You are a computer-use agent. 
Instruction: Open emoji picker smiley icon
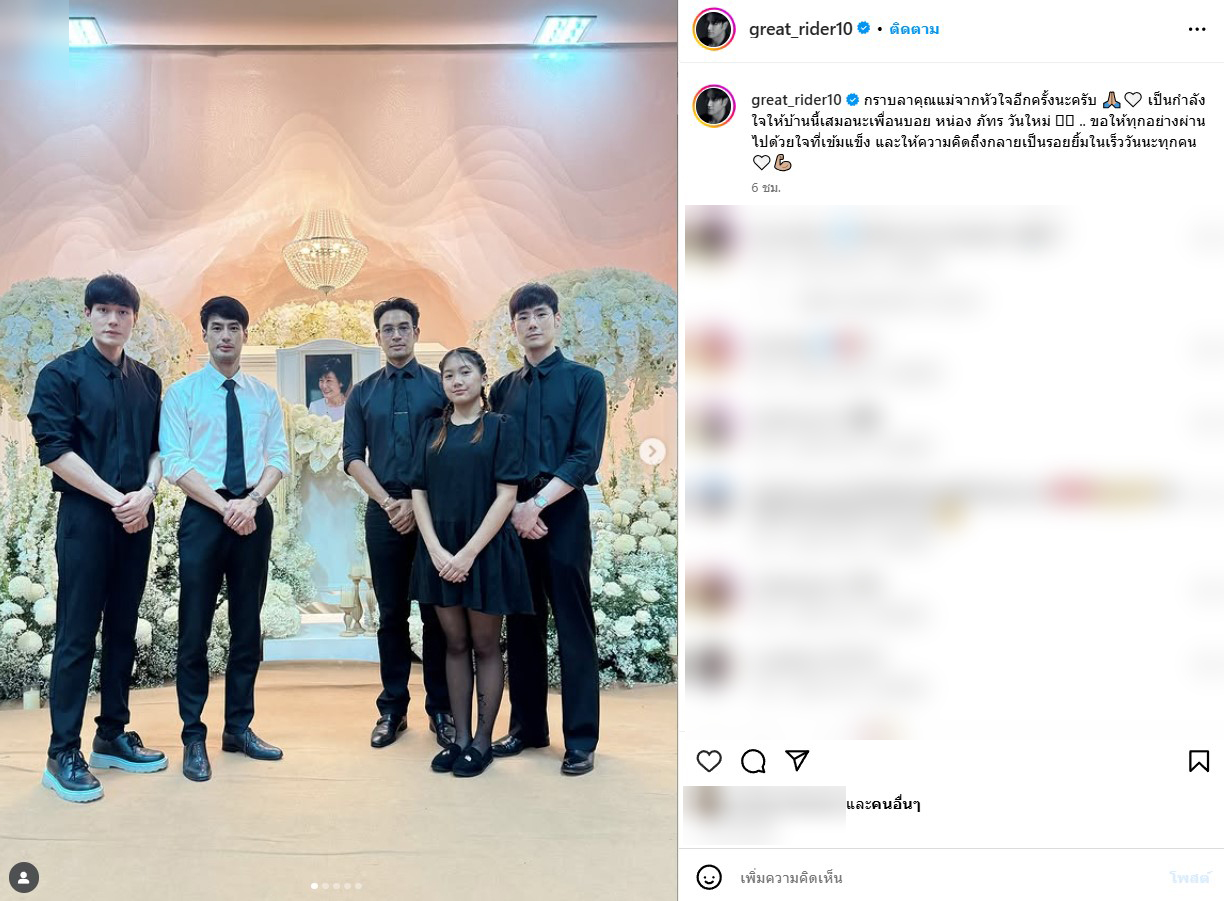(x=709, y=877)
